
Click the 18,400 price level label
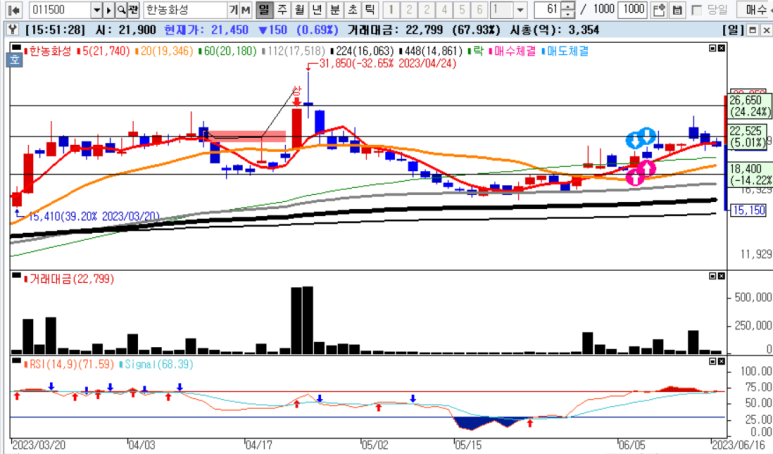750,175
